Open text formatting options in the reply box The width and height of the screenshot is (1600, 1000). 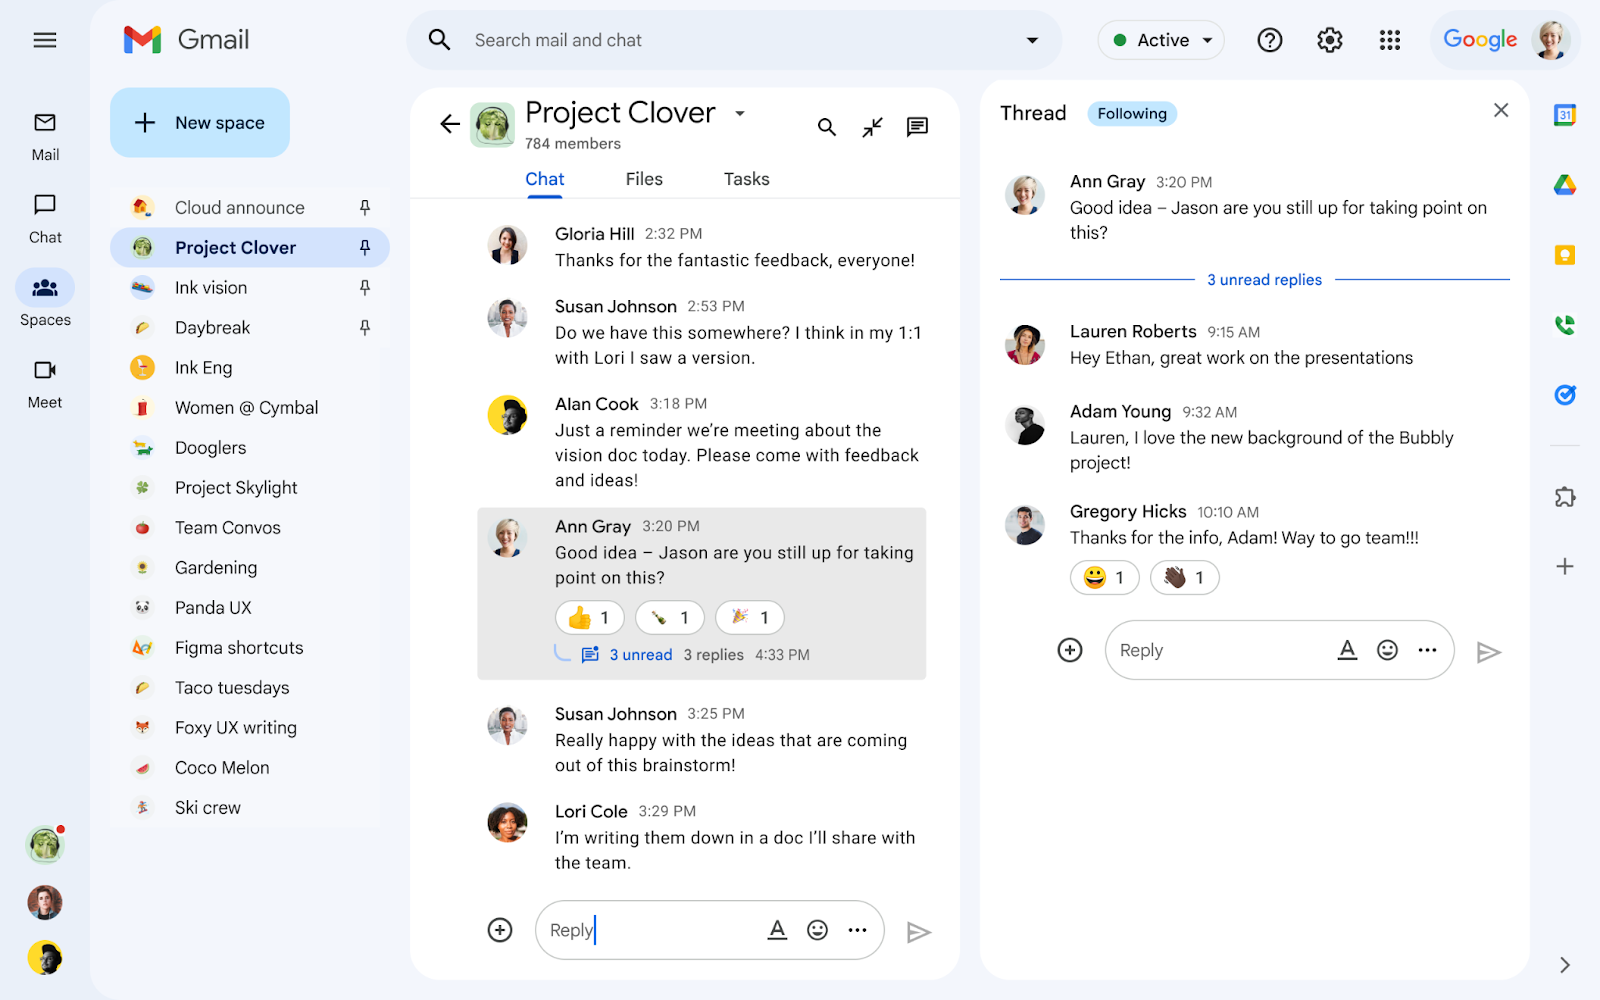(1348, 649)
